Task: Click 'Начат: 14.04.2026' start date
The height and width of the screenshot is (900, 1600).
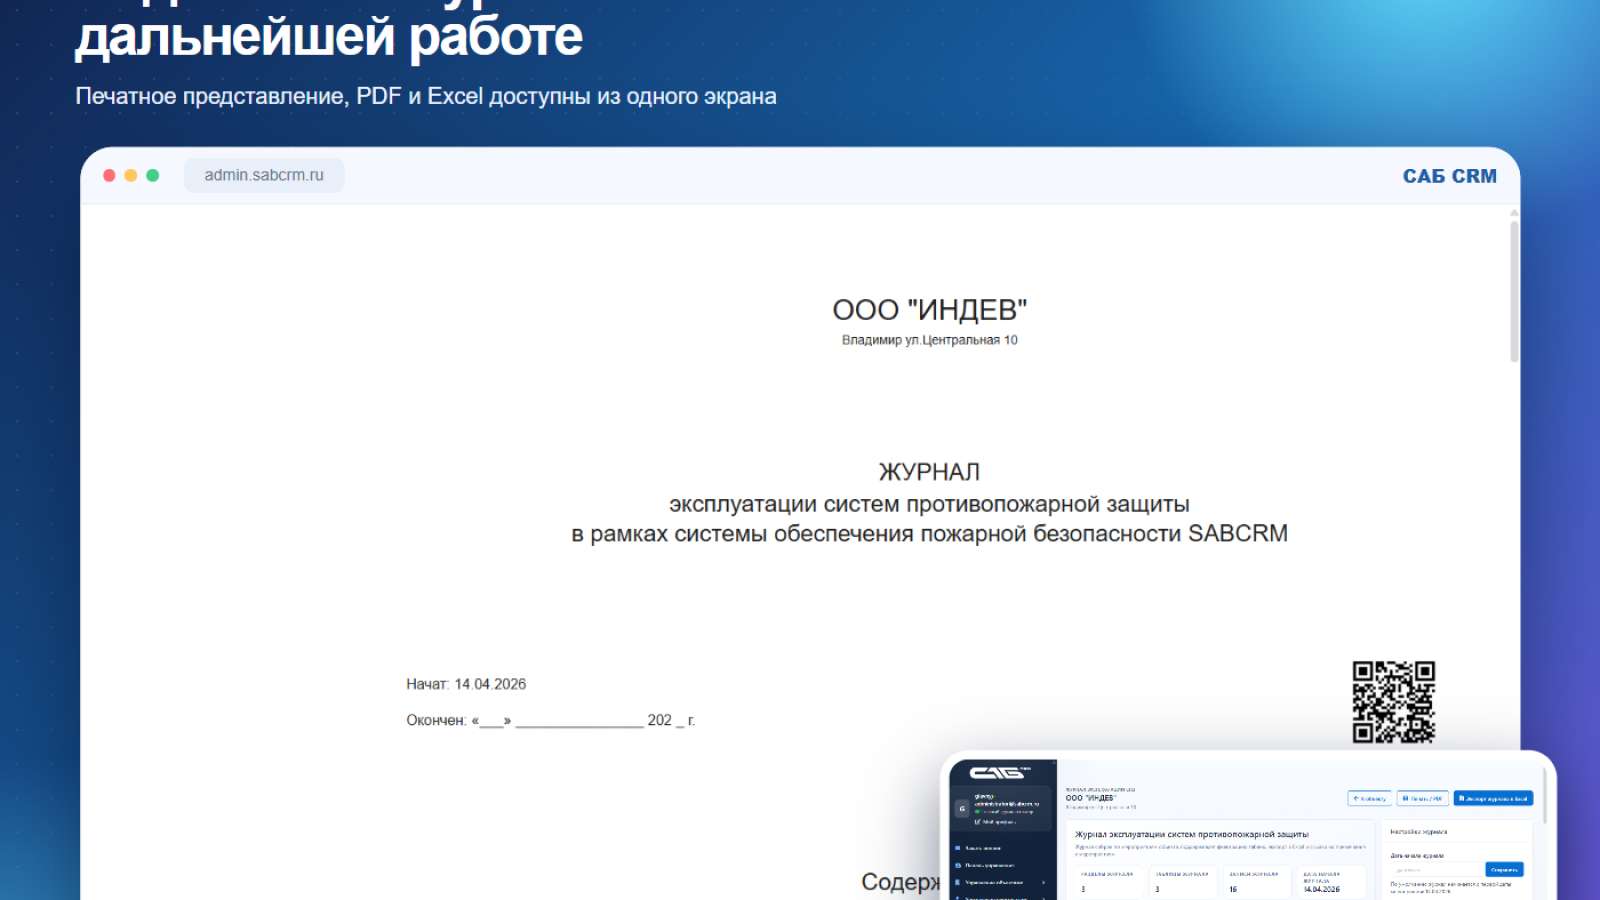Action: coord(466,684)
